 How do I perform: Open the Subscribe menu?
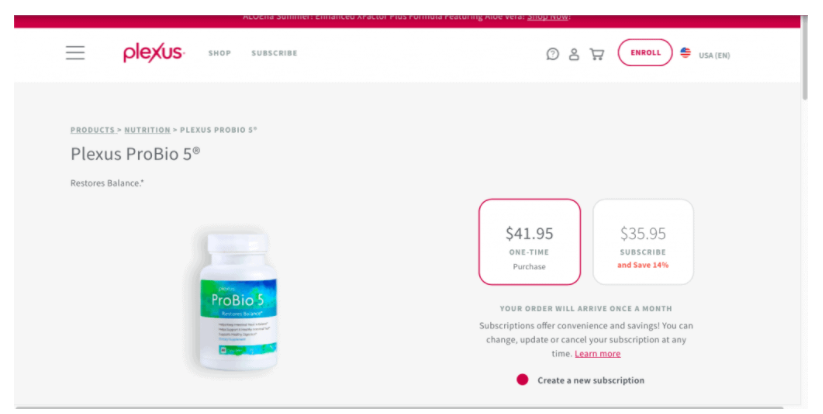click(x=274, y=53)
